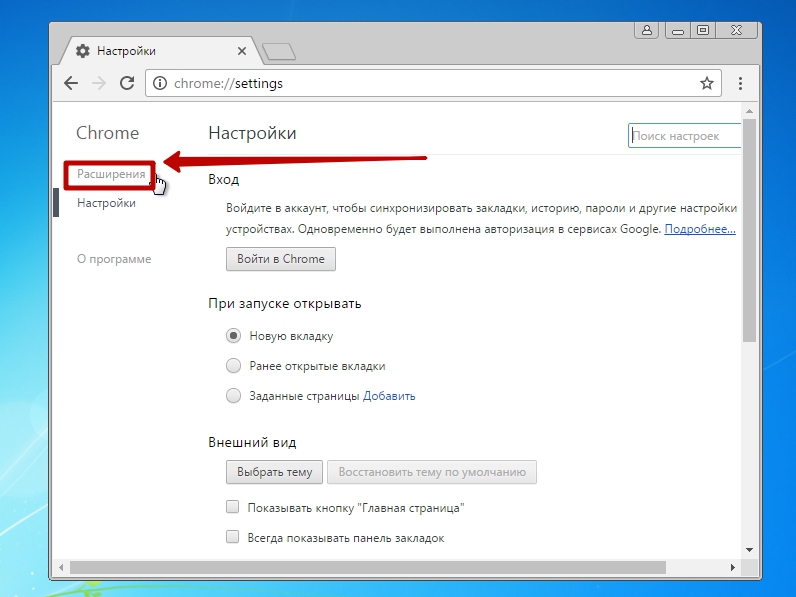Click the scroll left arrow
Screen dimensions: 796x597
61,567
